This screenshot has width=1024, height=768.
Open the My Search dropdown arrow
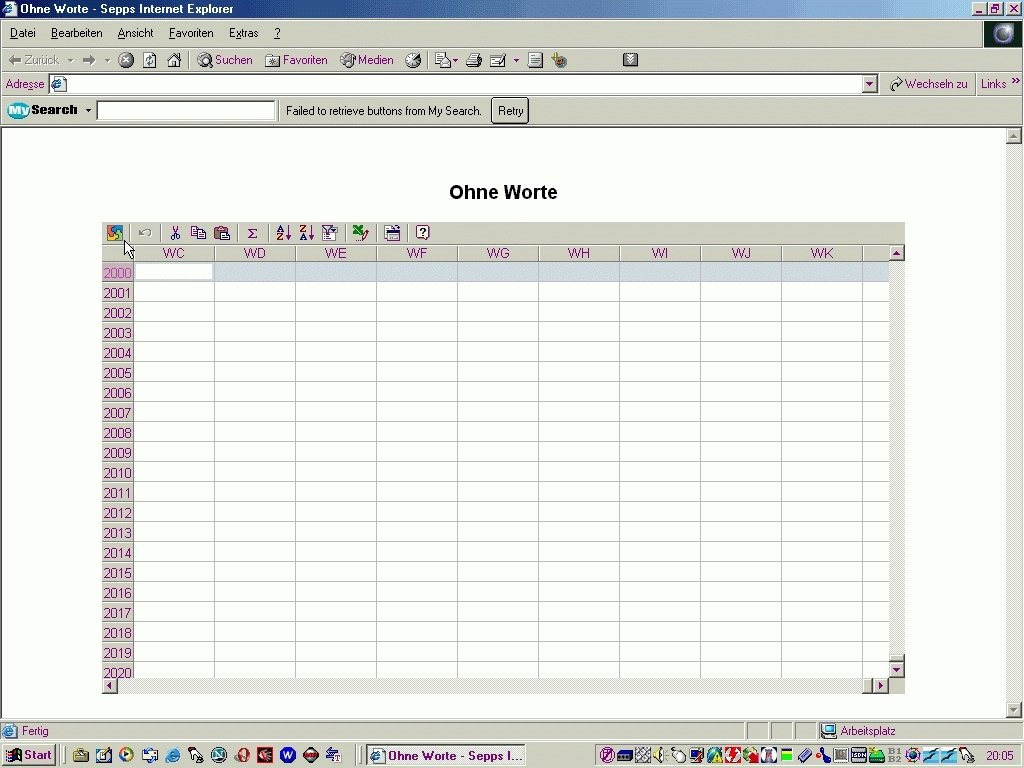(88, 111)
